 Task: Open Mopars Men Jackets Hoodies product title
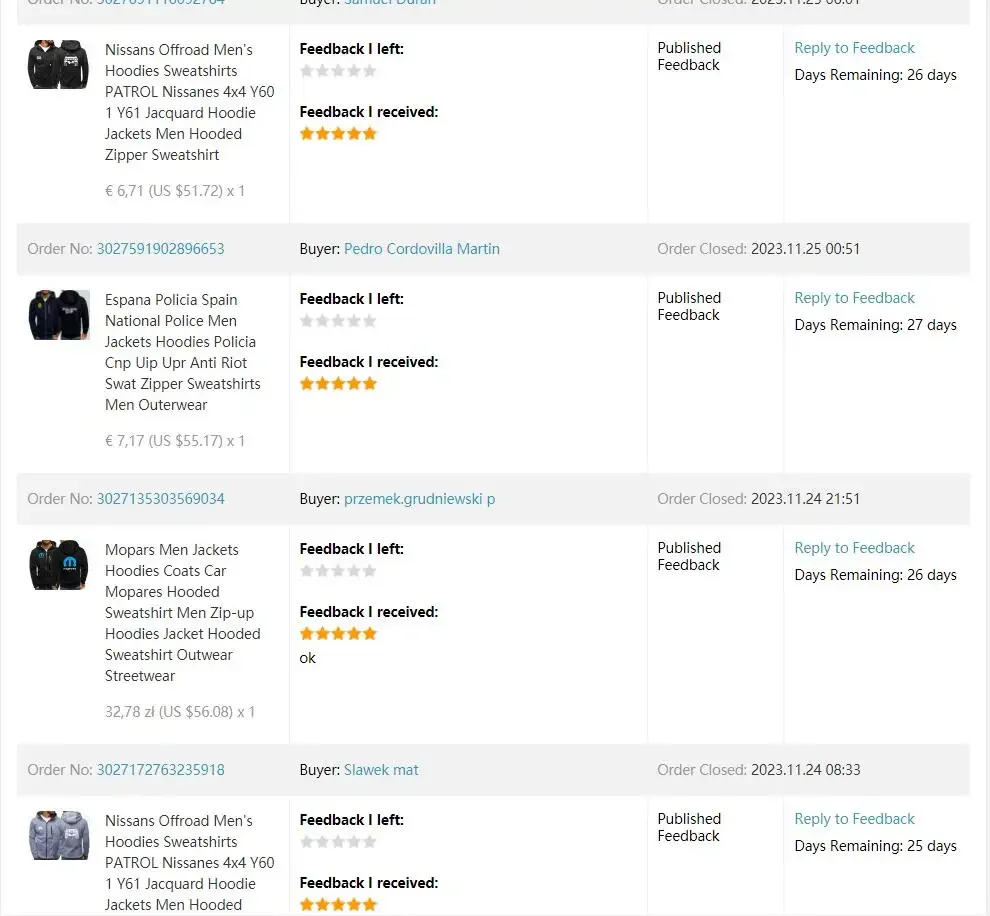pos(182,612)
